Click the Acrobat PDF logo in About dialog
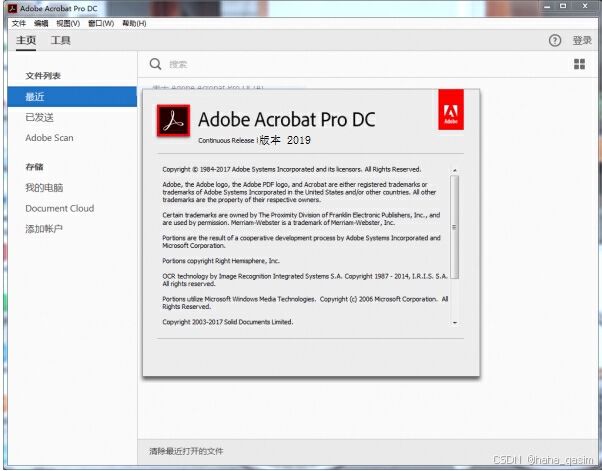The width and height of the screenshot is (602, 471). pos(173,121)
